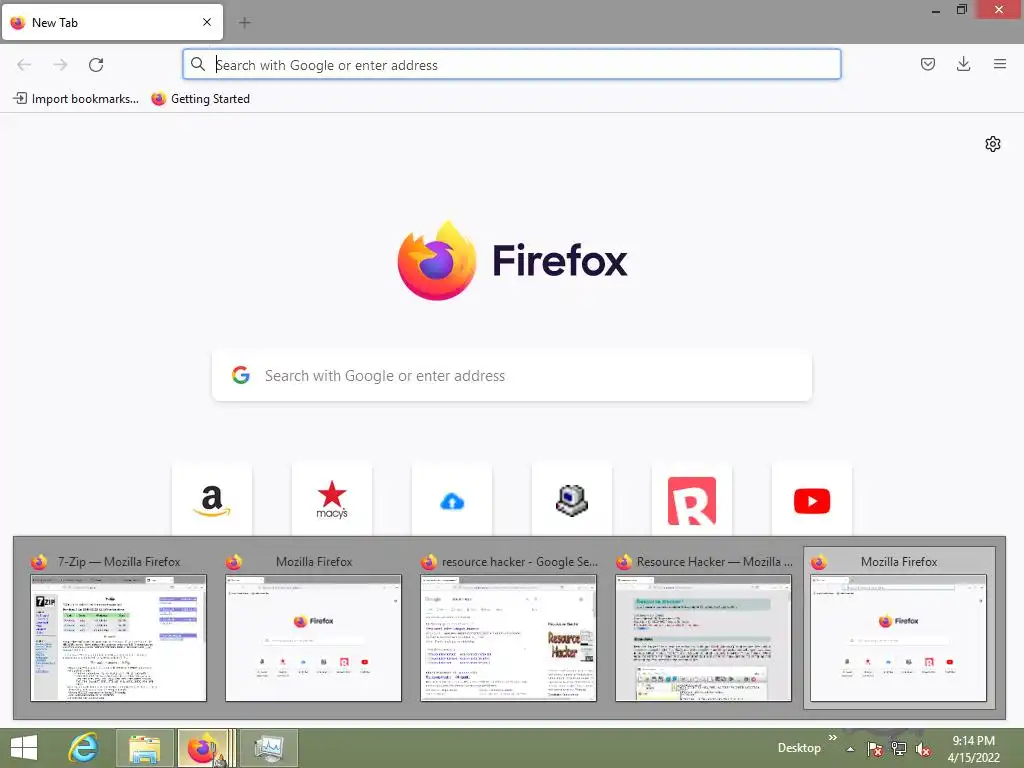
Task: Open the volume speaker tray icon
Action: [923, 749]
